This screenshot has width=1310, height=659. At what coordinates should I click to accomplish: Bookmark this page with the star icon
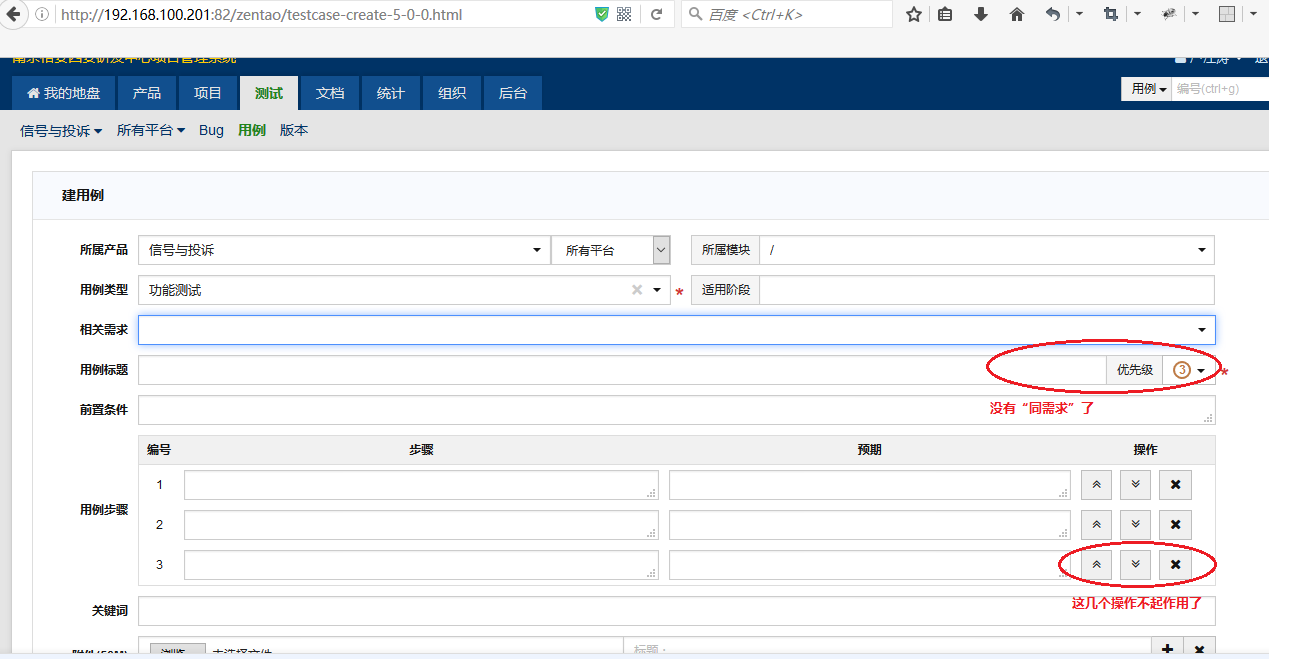913,15
